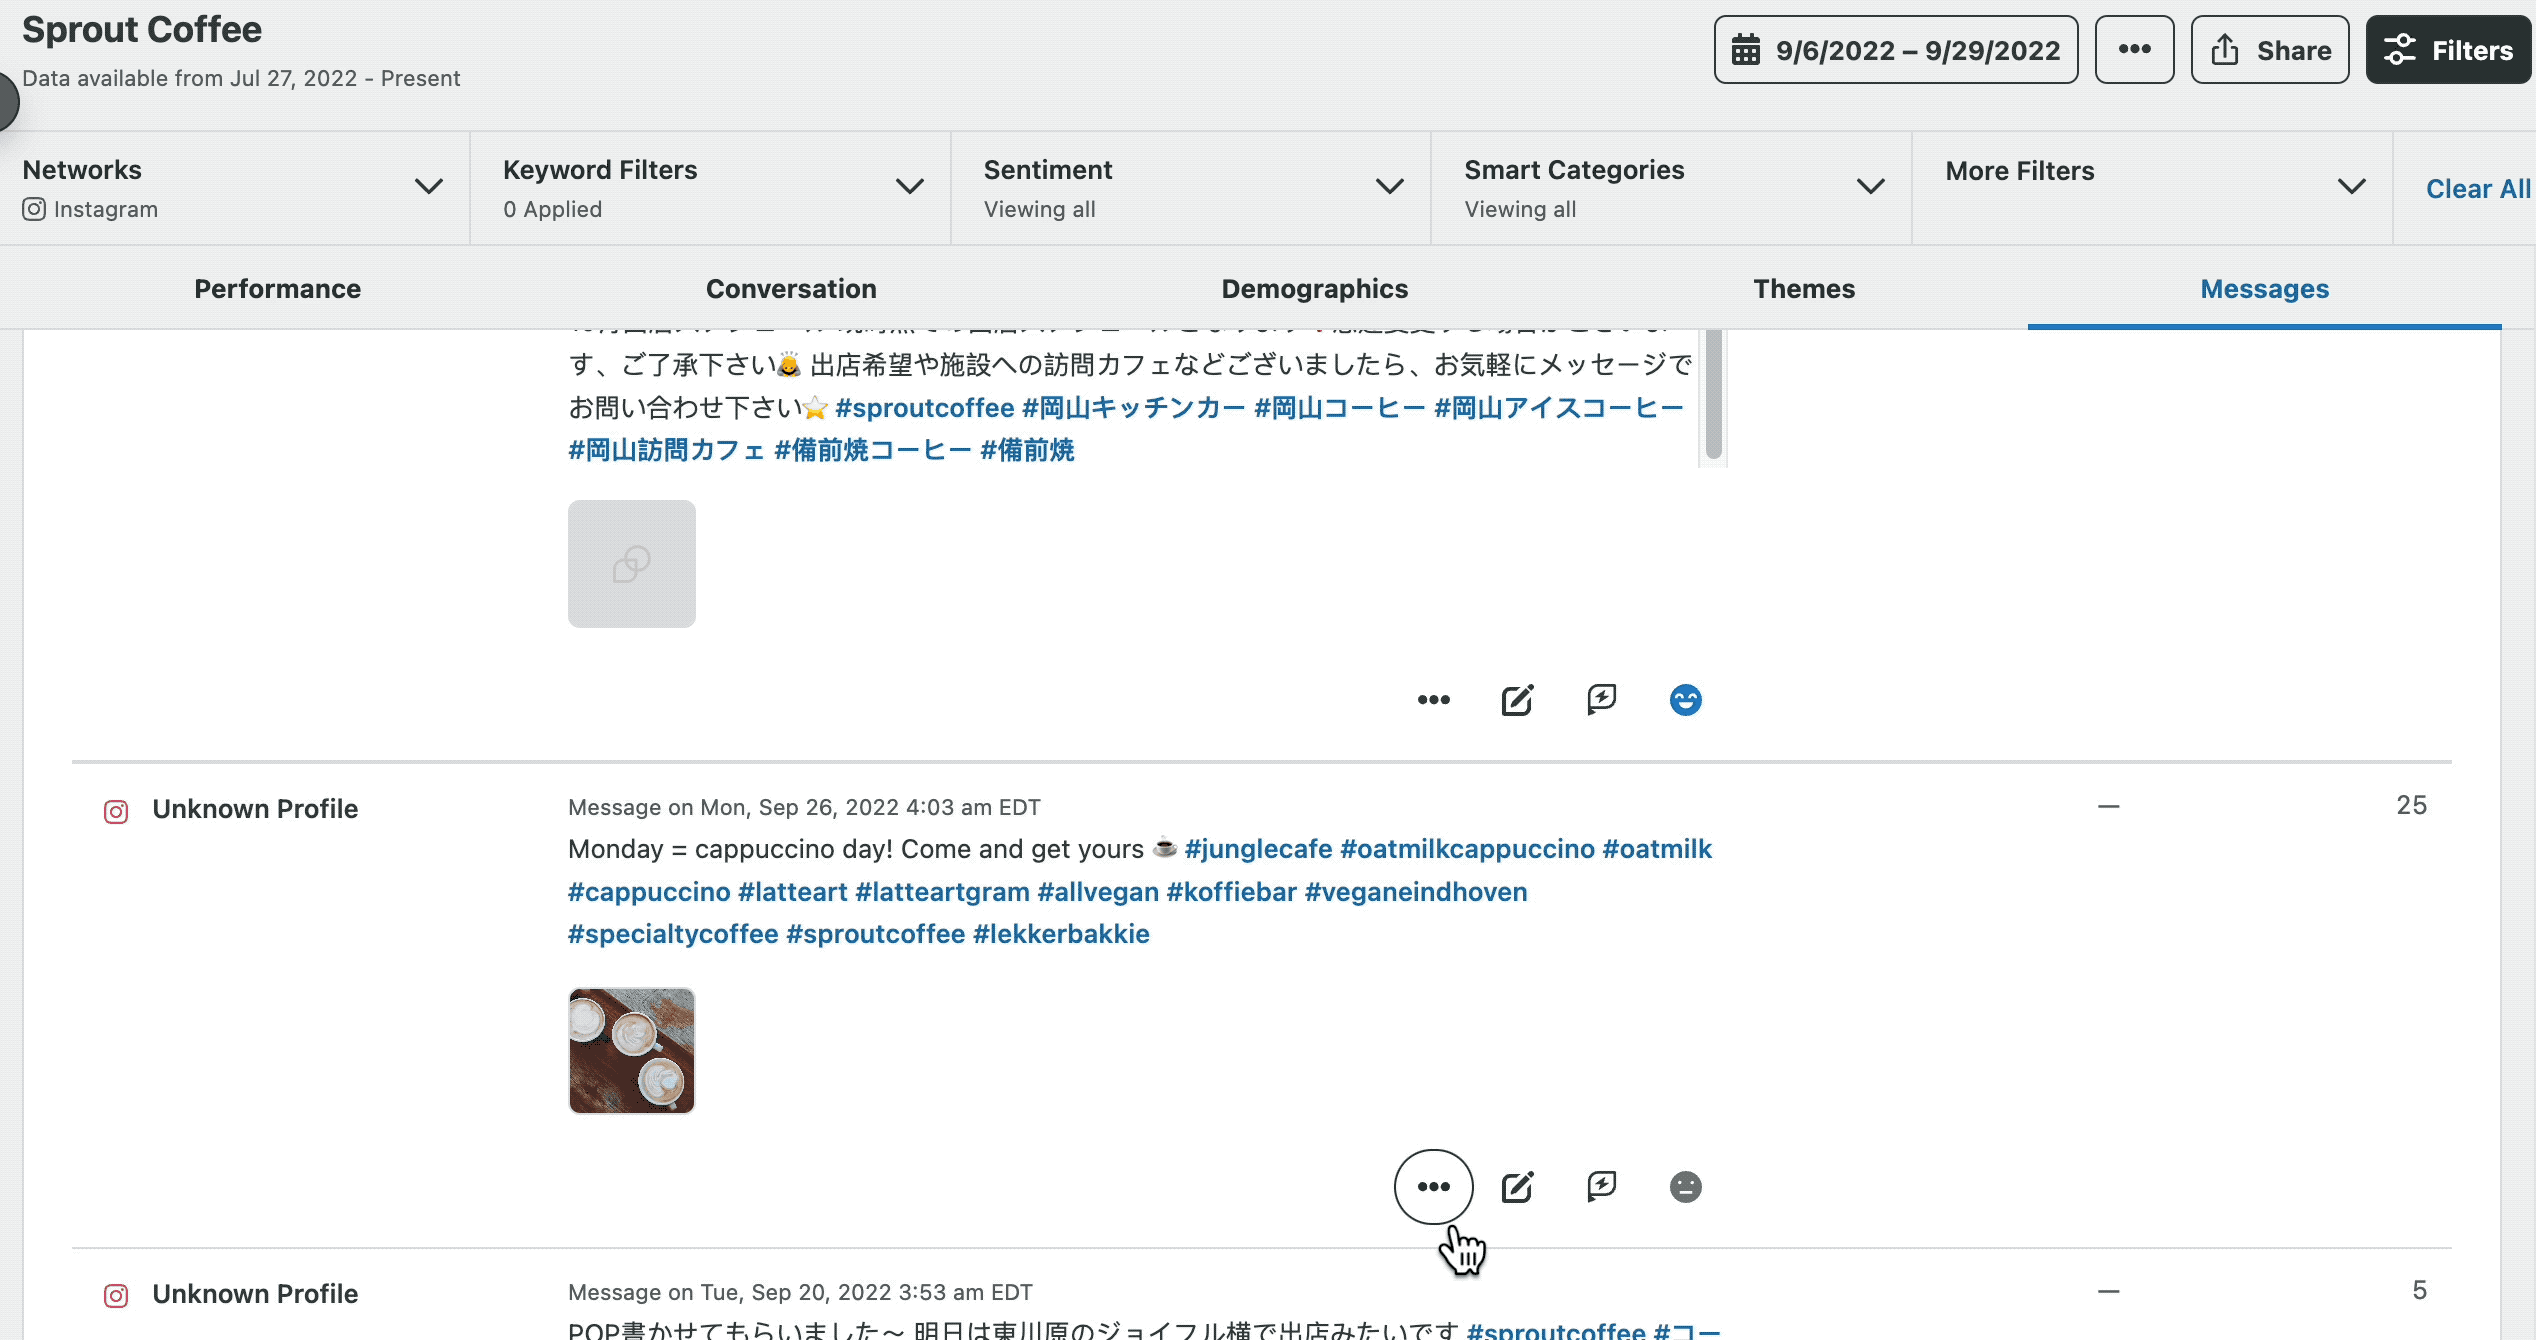Click the Instagram icon under Networks
The height and width of the screenshot is (1340, 2536).
(x=34, y=209)
